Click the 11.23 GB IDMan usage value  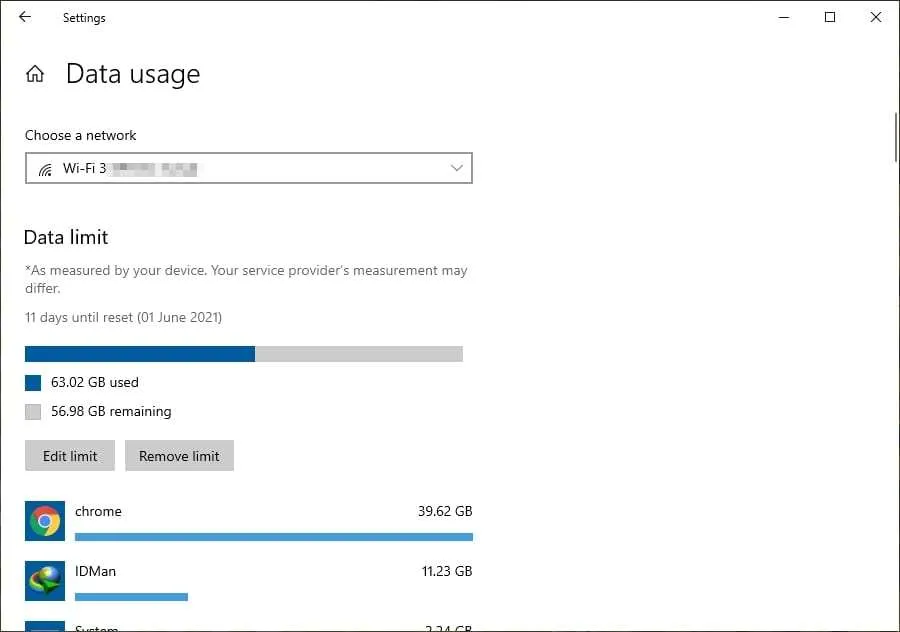(447, 571)
